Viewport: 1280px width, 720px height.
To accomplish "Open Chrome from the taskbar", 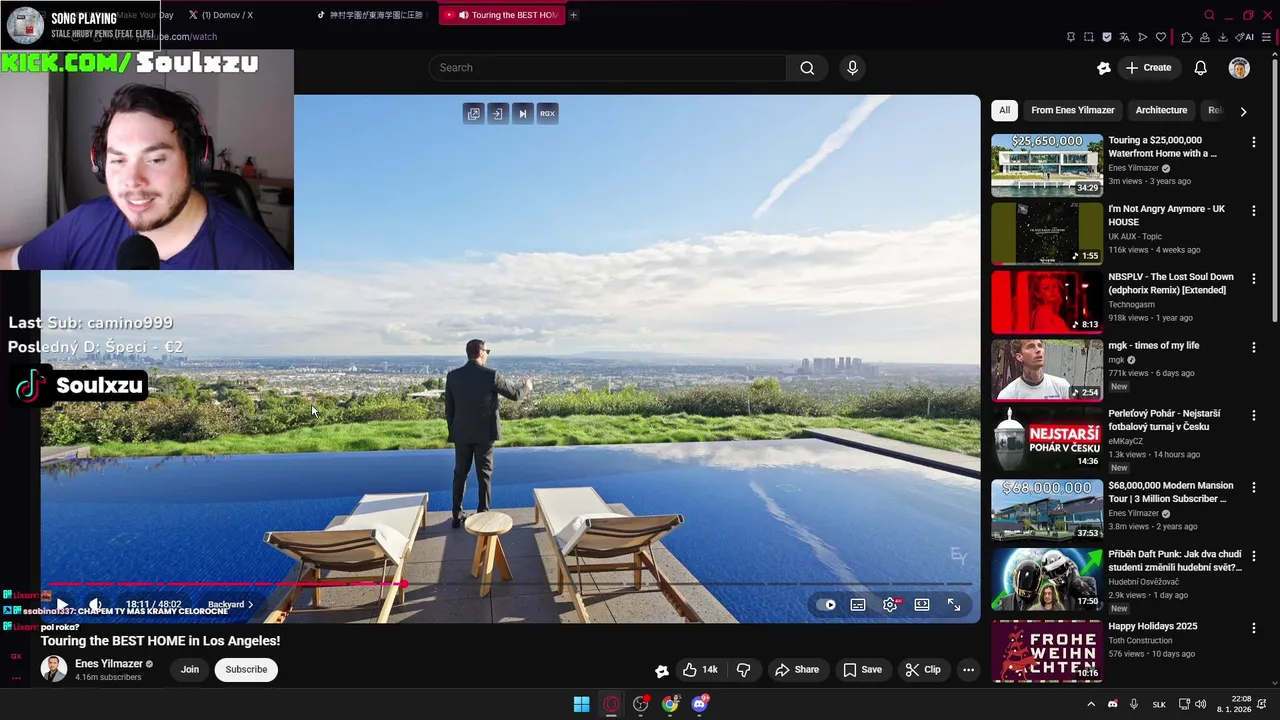I will pyautogui.click(x=670, y=704).
